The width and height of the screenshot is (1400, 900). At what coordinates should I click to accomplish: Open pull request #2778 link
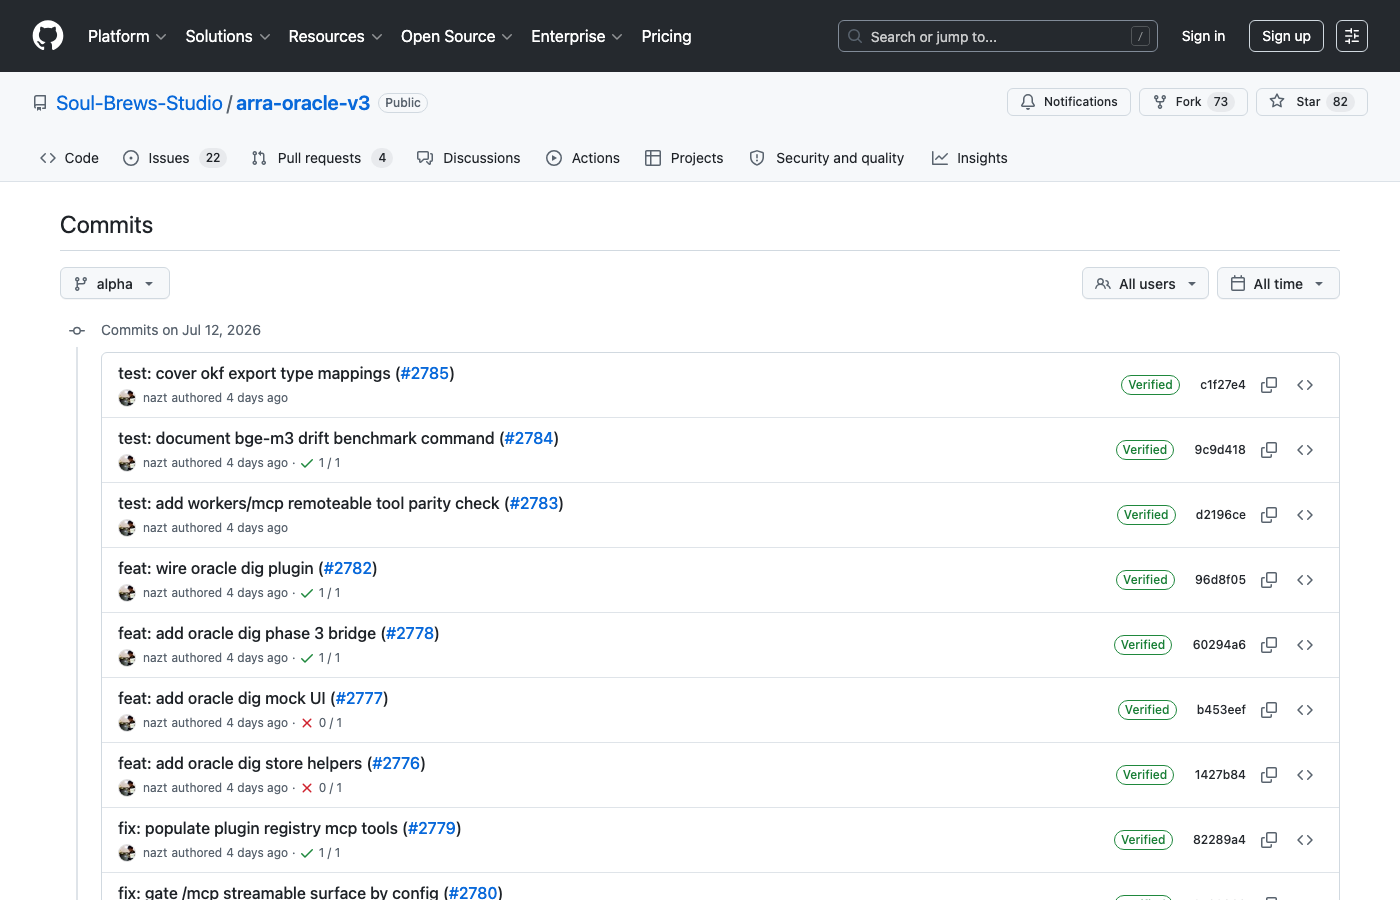point(410,633)
